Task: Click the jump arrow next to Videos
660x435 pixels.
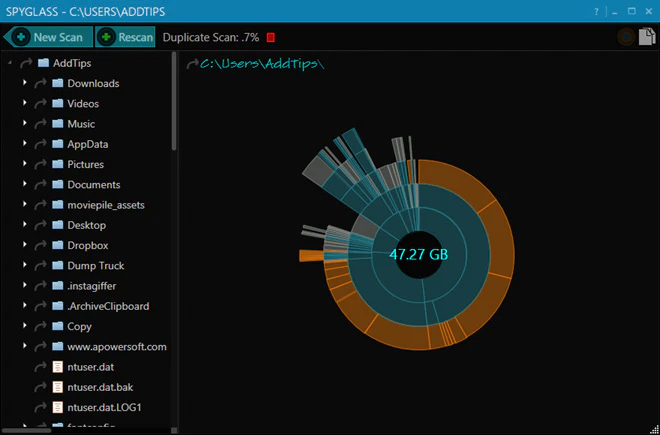Action: [40, 104]
